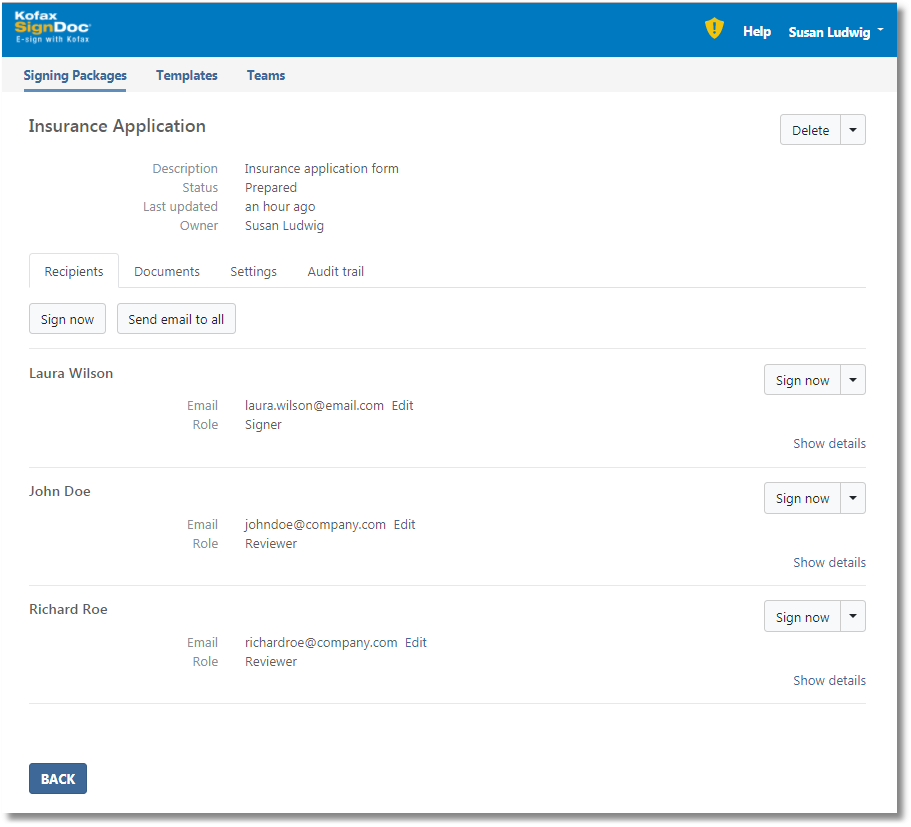
Task: Open Richard Roe's Sign now dropdown arrow
Action: pos(853,617)
